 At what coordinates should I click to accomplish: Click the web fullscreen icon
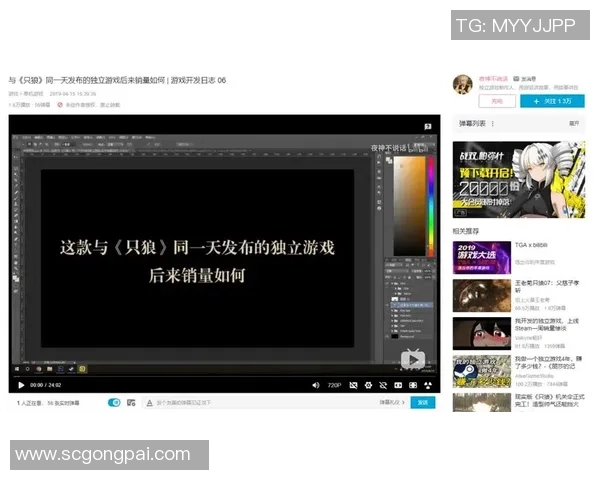coord(413,385)
